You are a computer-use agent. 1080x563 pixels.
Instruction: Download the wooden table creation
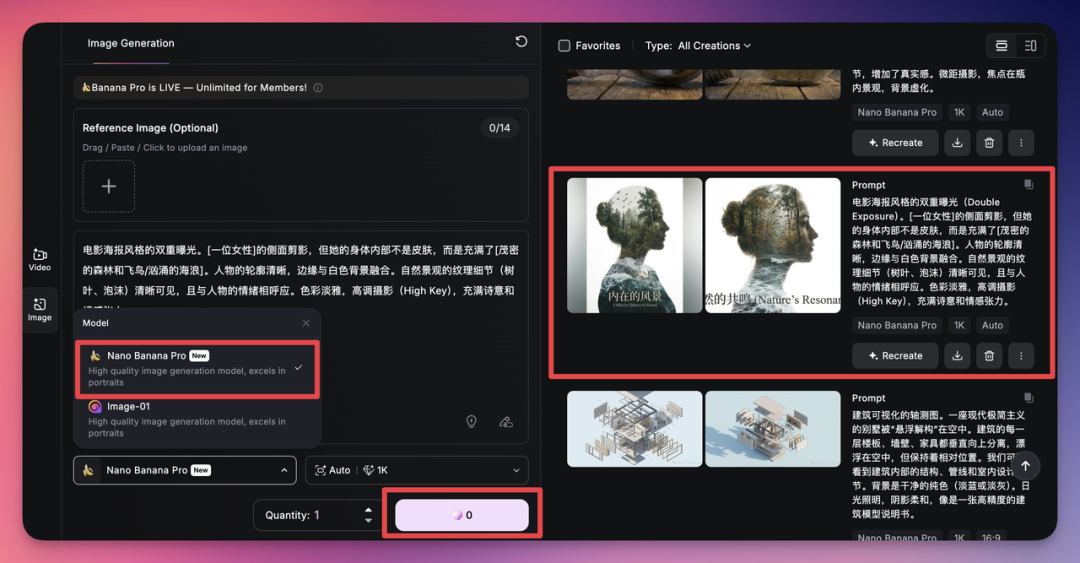tap(957, 143)
